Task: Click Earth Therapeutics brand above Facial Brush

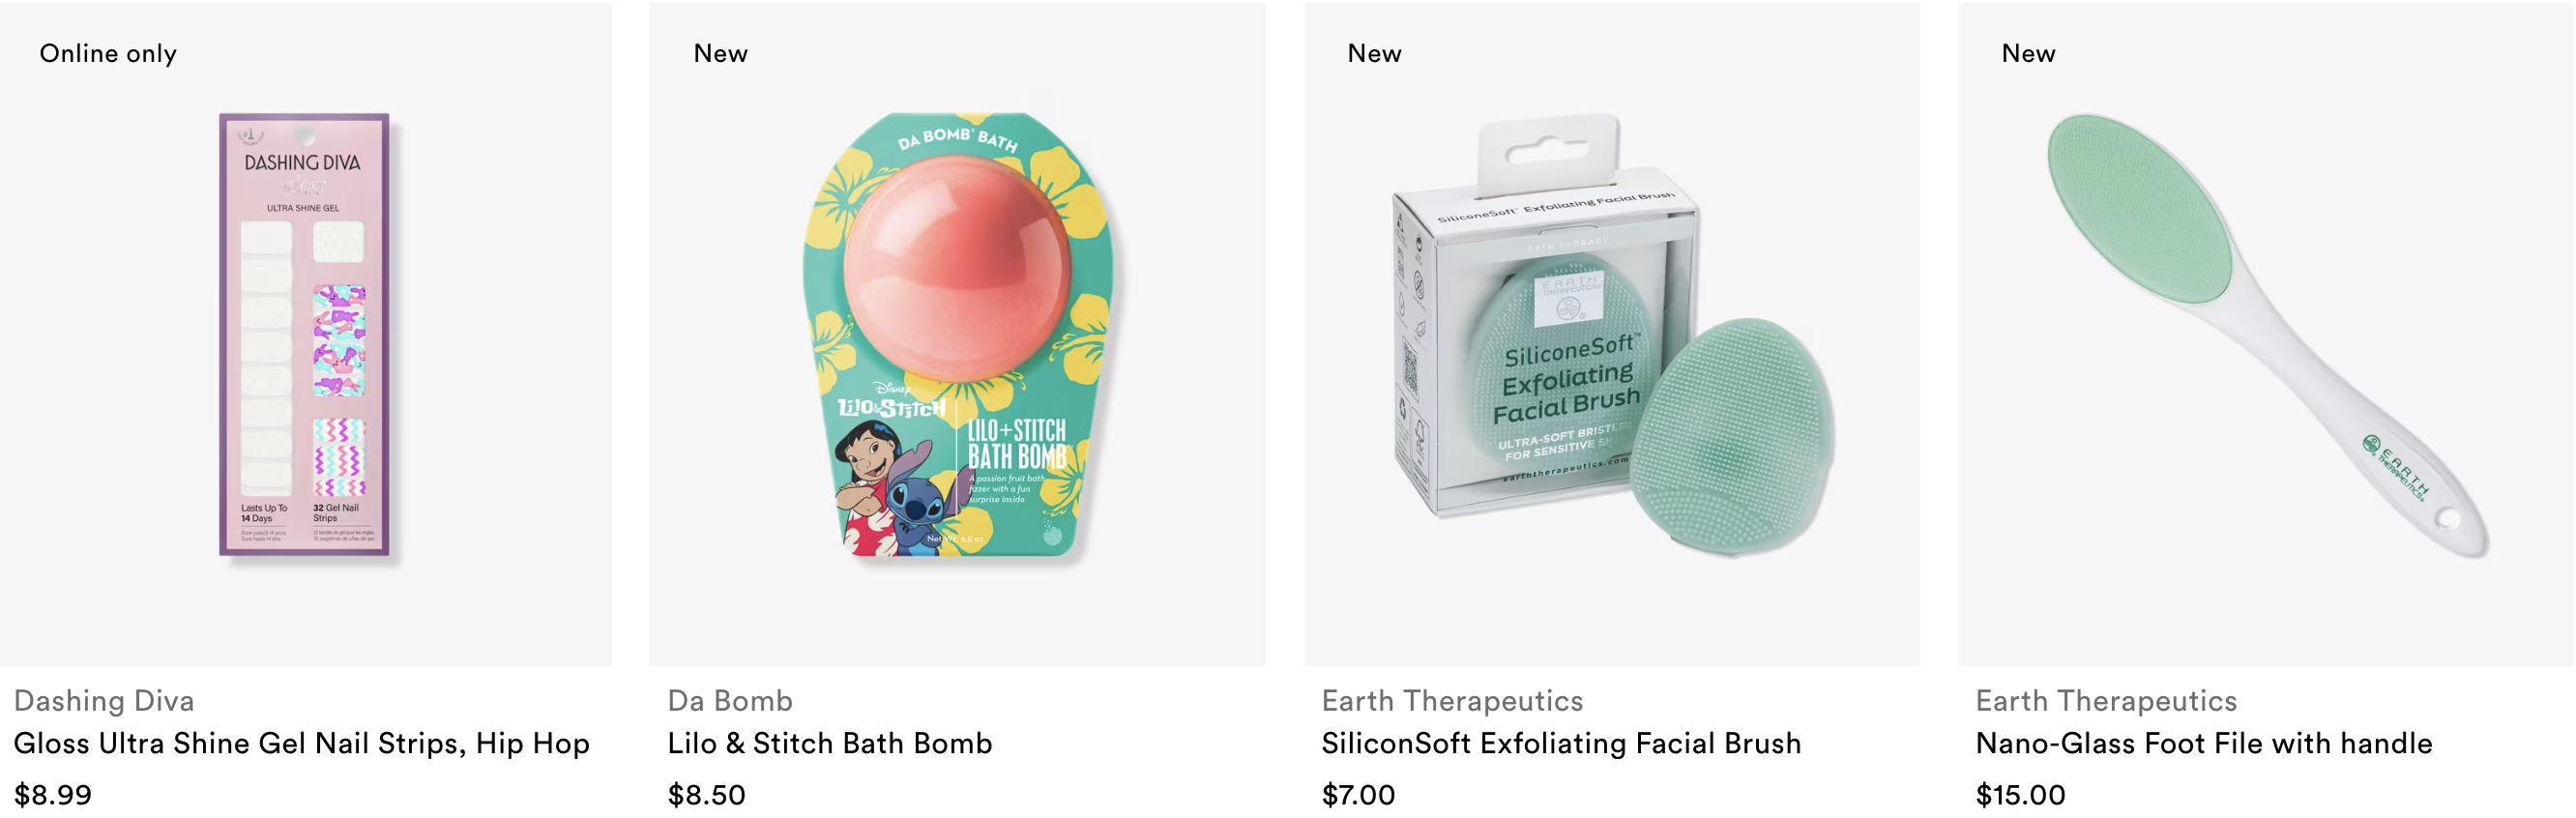Action: tap(1452, 700)
